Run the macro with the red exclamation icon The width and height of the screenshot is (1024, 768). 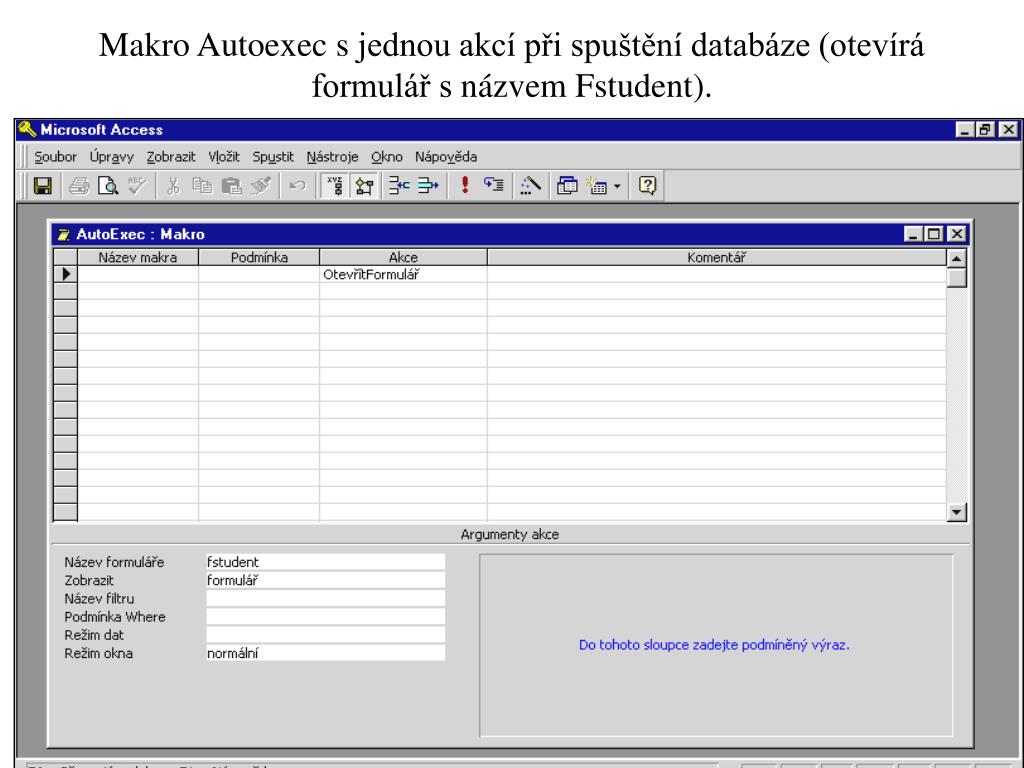coord(465,186)
